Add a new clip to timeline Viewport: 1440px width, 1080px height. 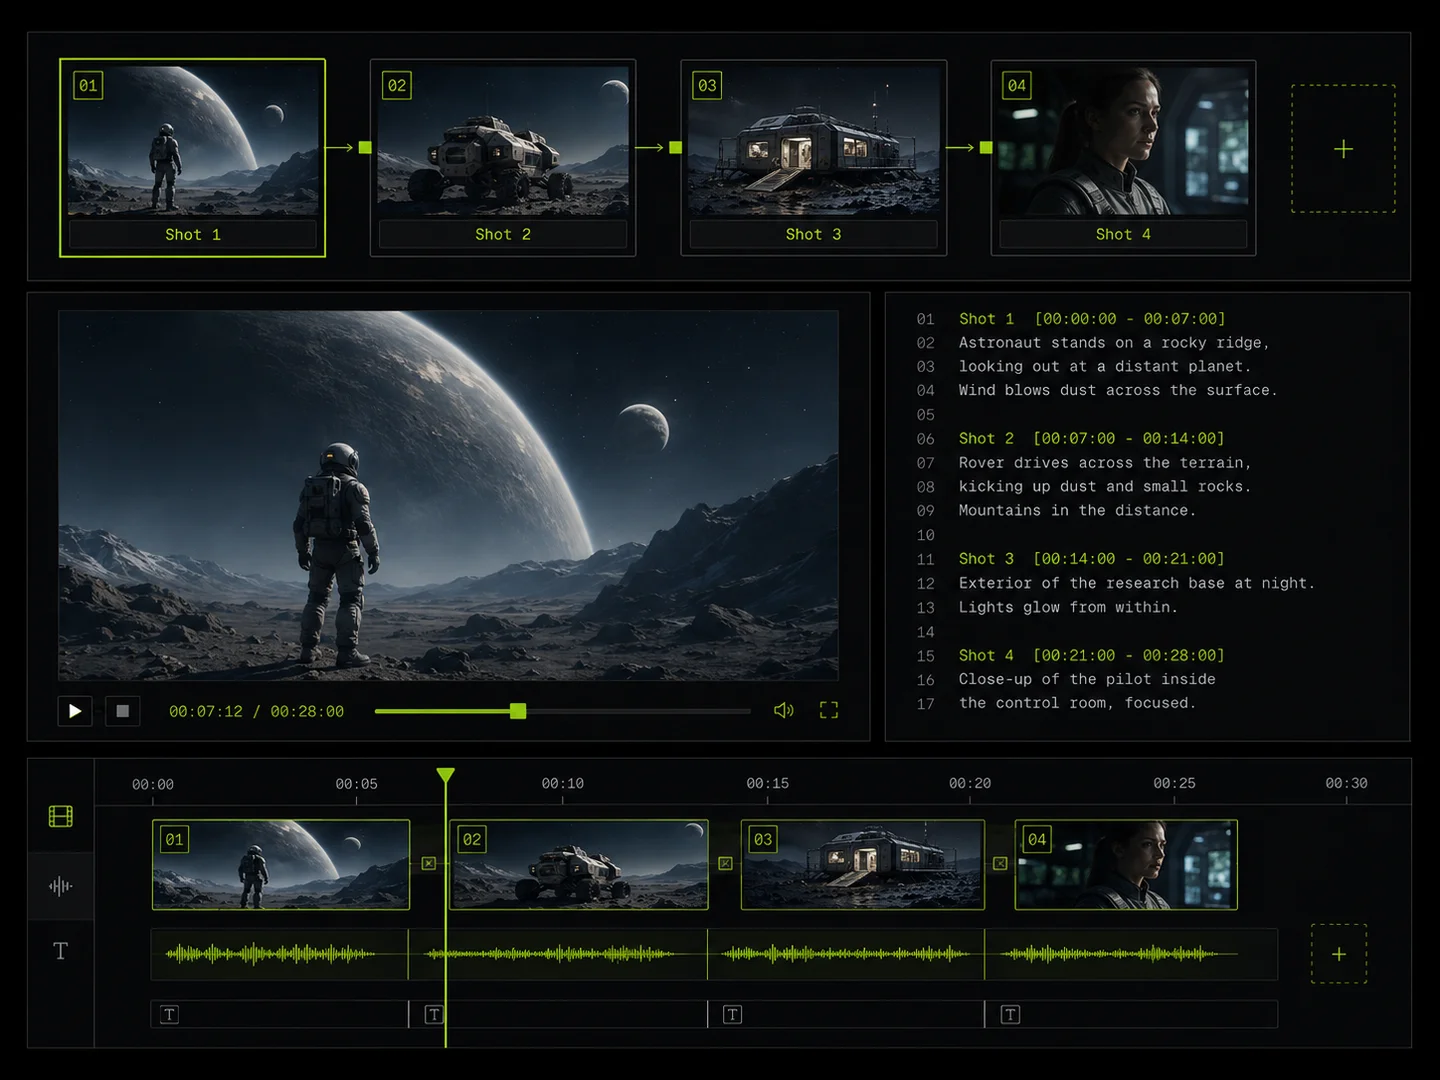point(1339,954)
